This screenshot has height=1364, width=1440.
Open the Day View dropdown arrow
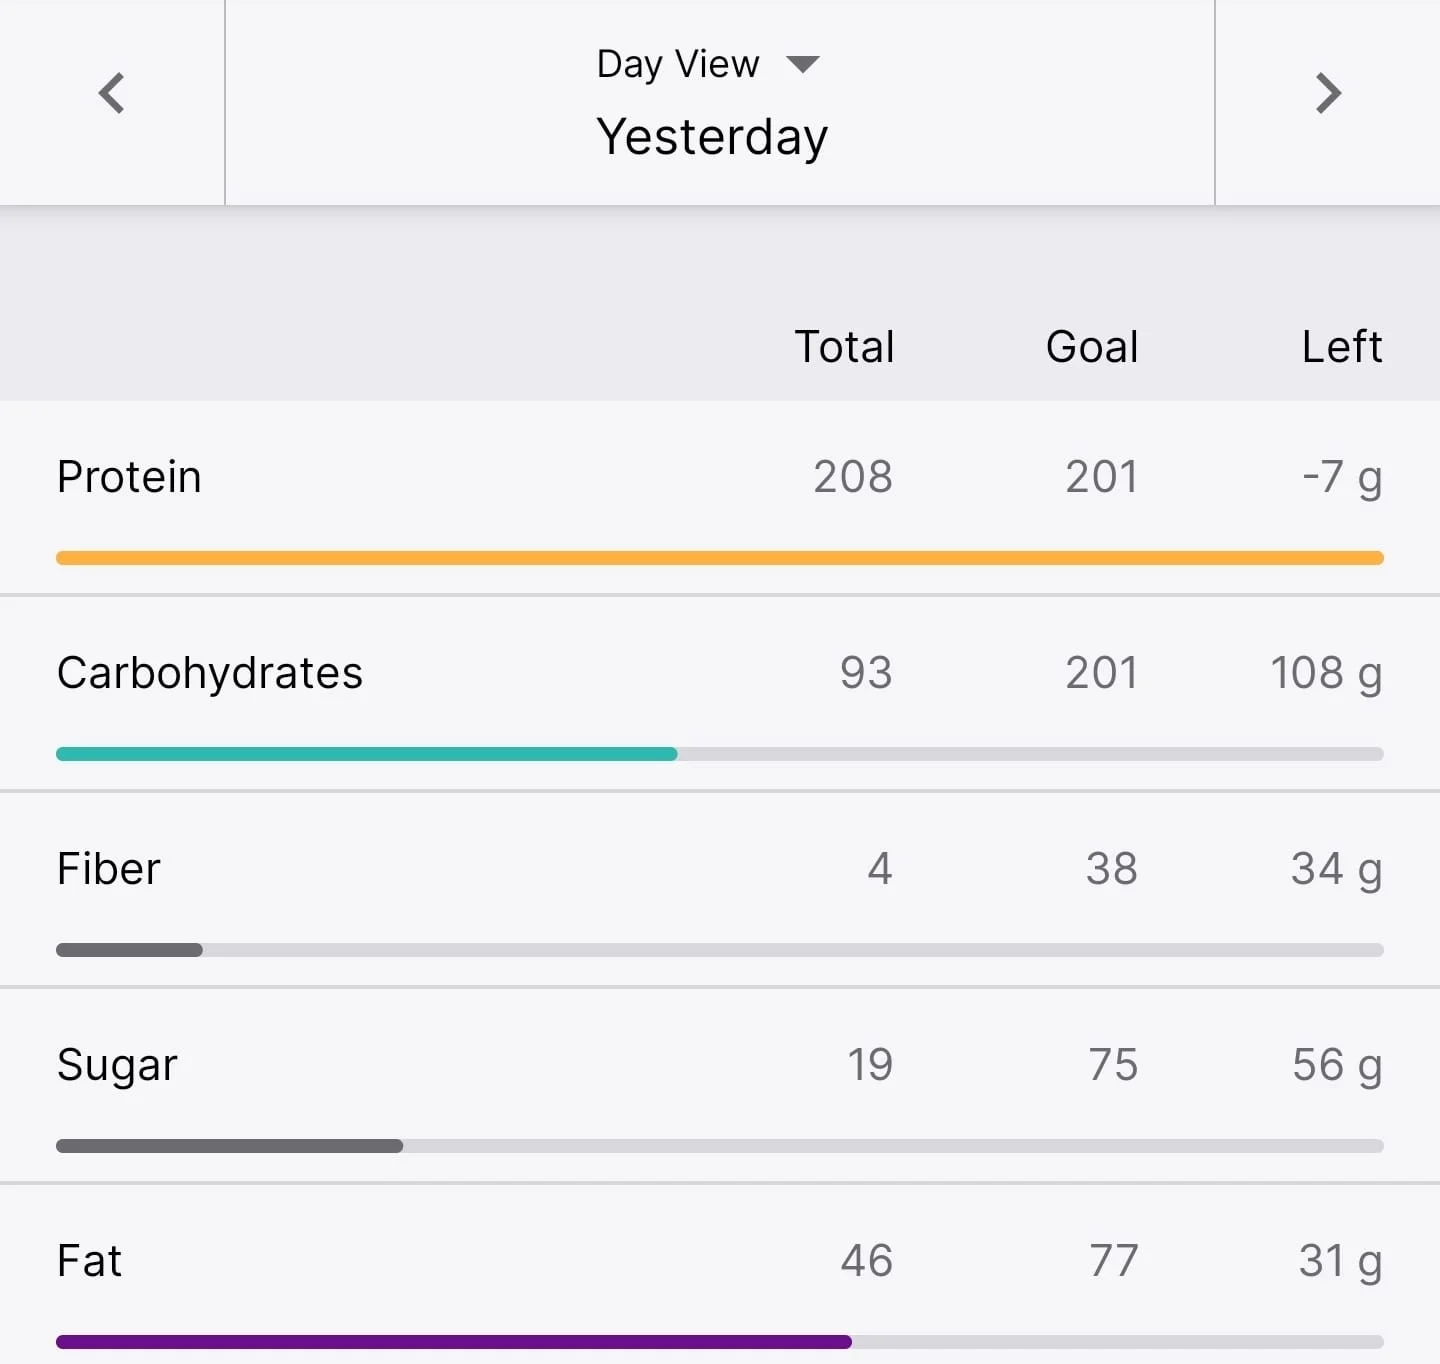803,65
